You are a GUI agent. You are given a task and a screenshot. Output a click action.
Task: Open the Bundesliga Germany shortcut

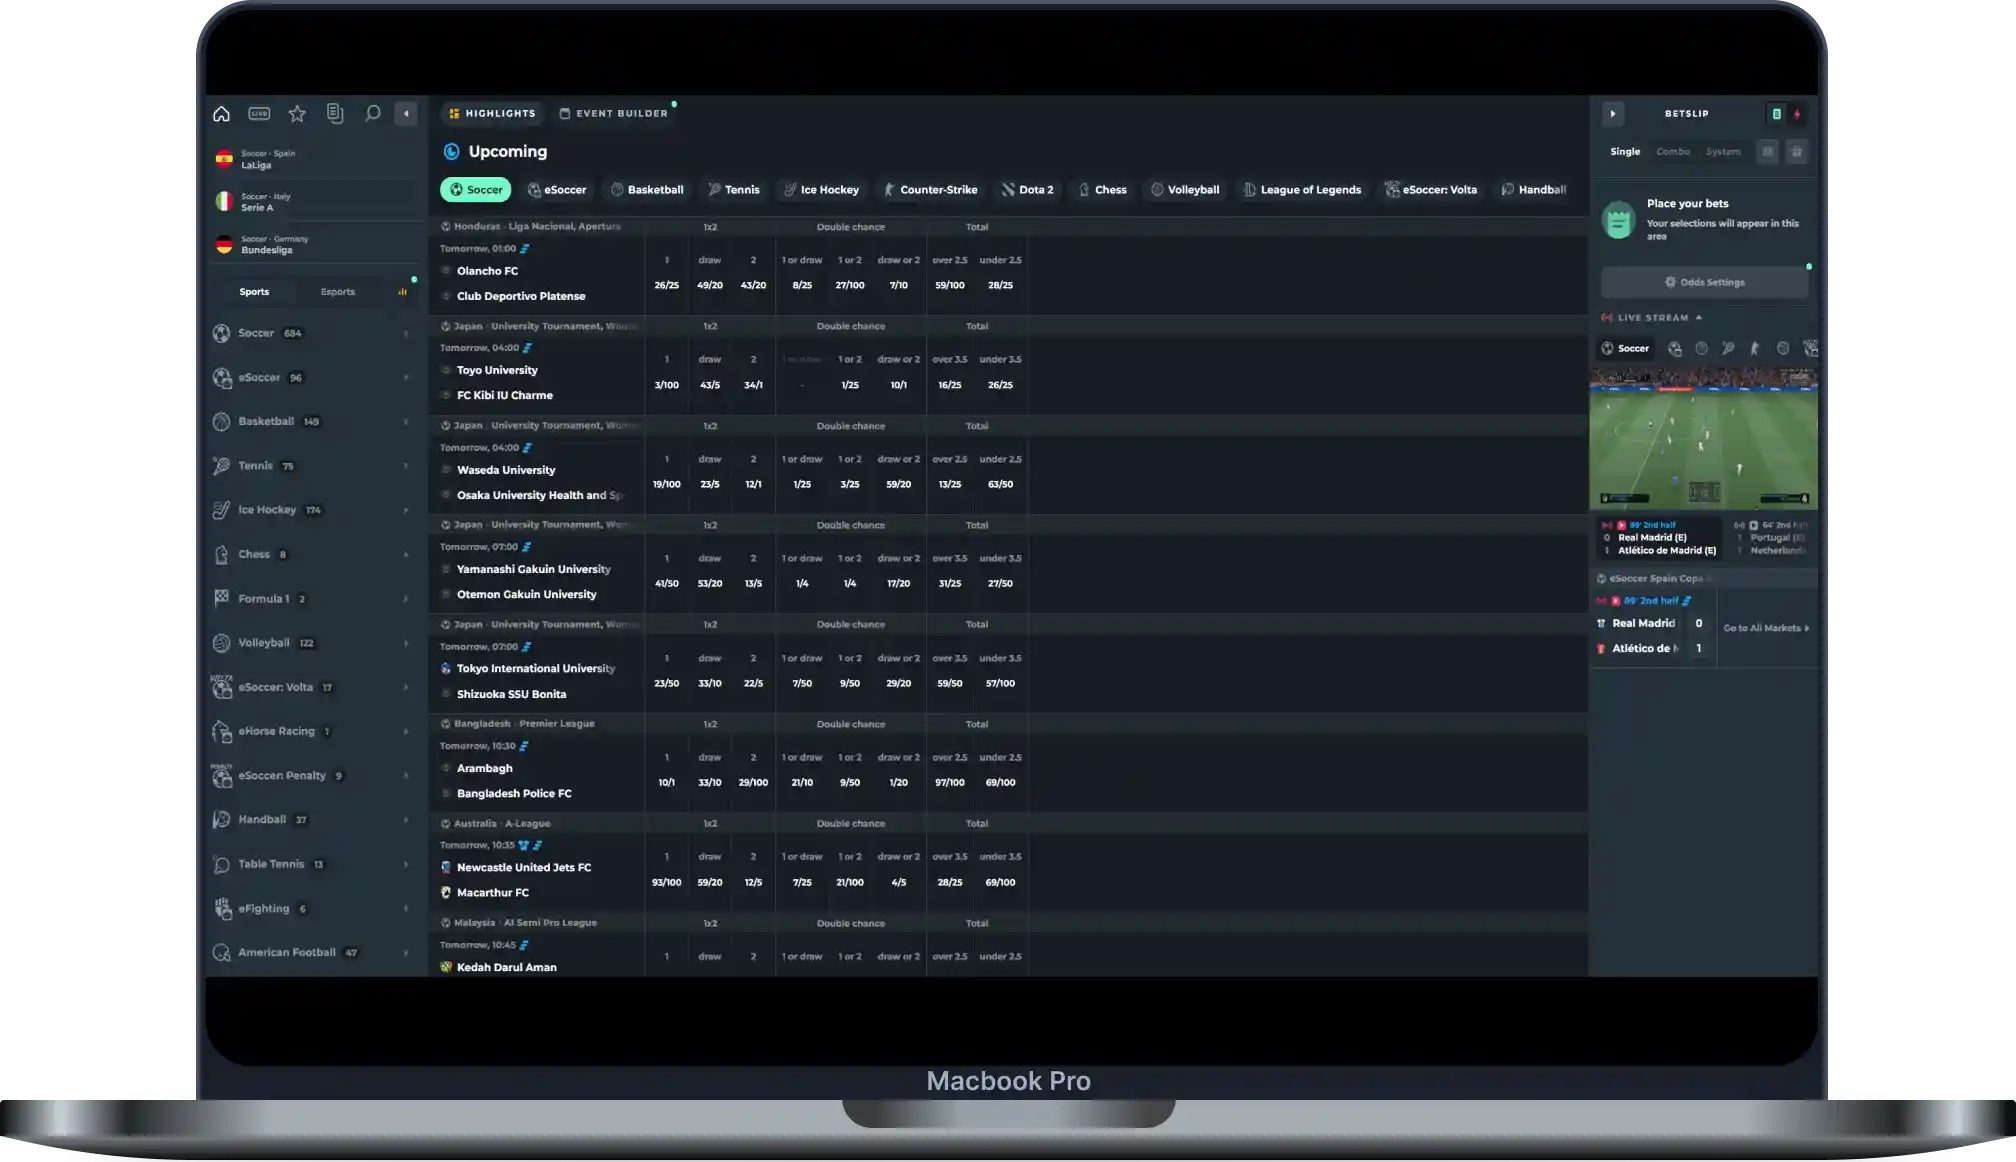(315, 245)
